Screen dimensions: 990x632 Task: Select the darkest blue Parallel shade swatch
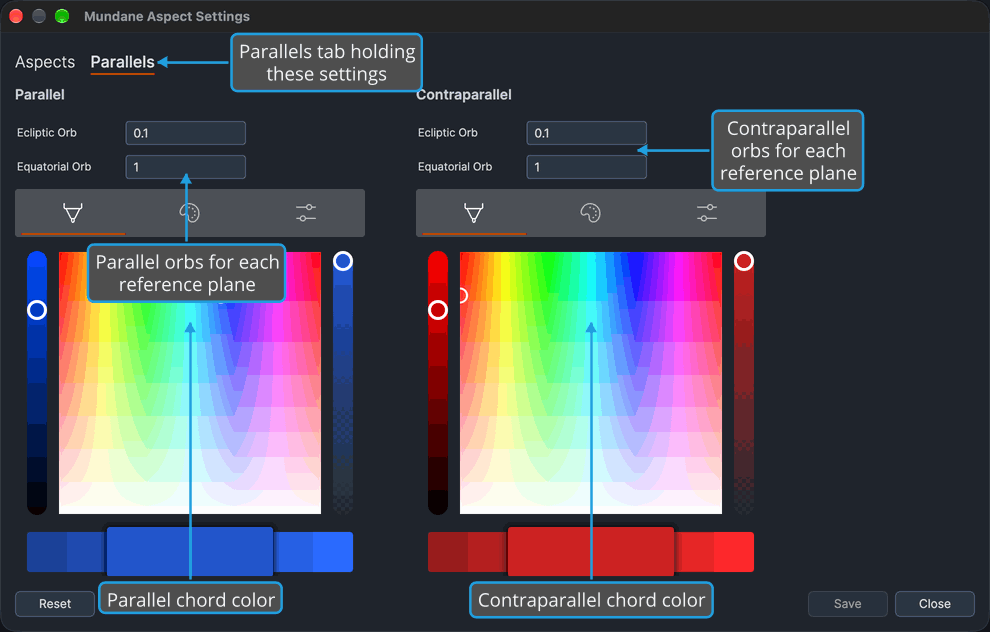[x=47, y=552]
